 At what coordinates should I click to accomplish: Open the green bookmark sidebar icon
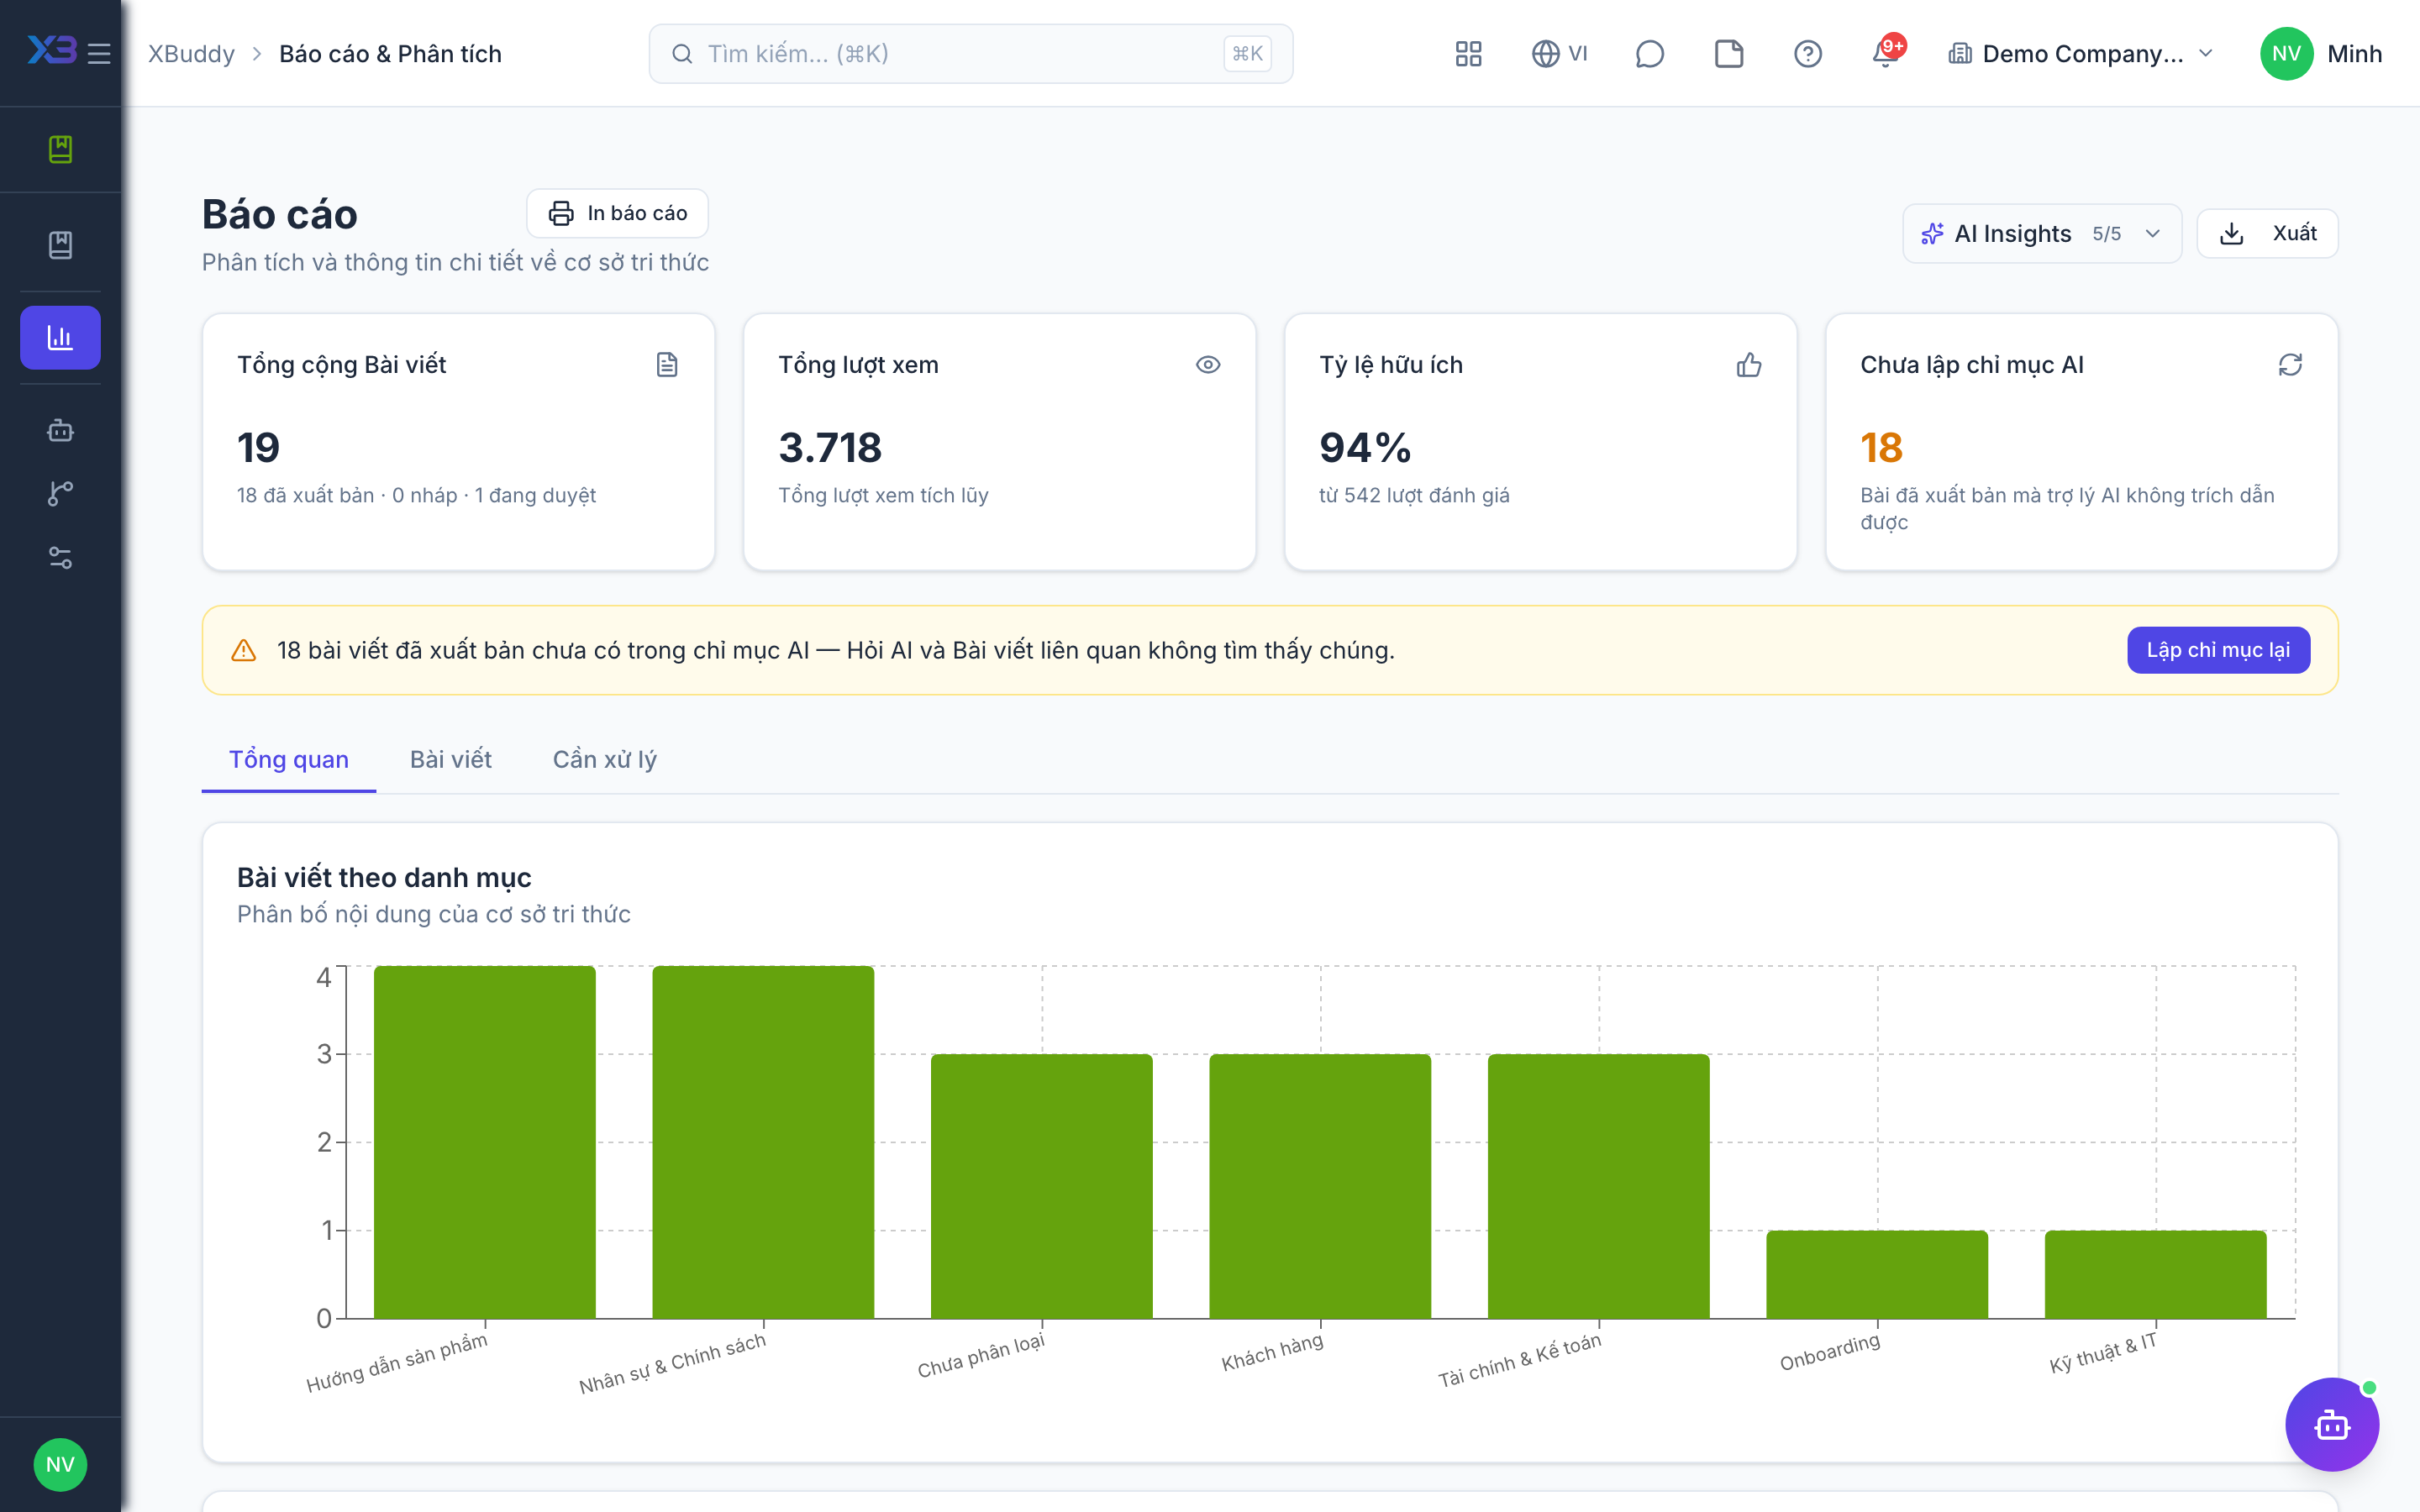pyautogui.click(x=60, y=149)
